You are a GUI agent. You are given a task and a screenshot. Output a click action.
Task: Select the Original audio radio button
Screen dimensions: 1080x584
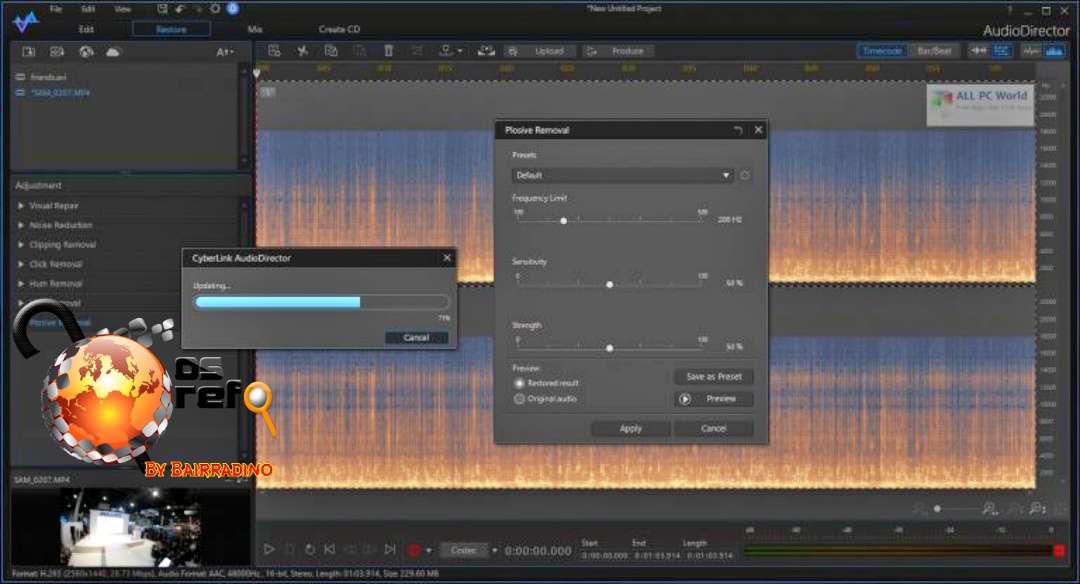pos(519,399)
